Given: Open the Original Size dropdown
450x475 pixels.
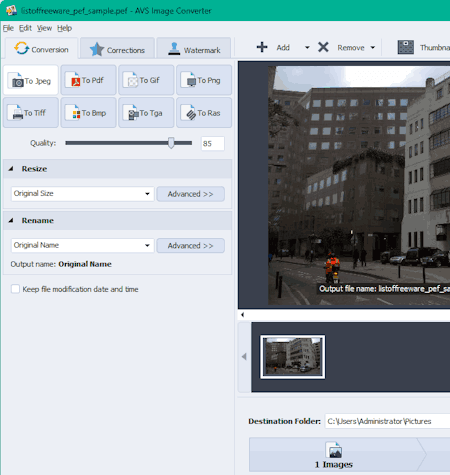Looking at the screenshot, I should coord(82,194).
